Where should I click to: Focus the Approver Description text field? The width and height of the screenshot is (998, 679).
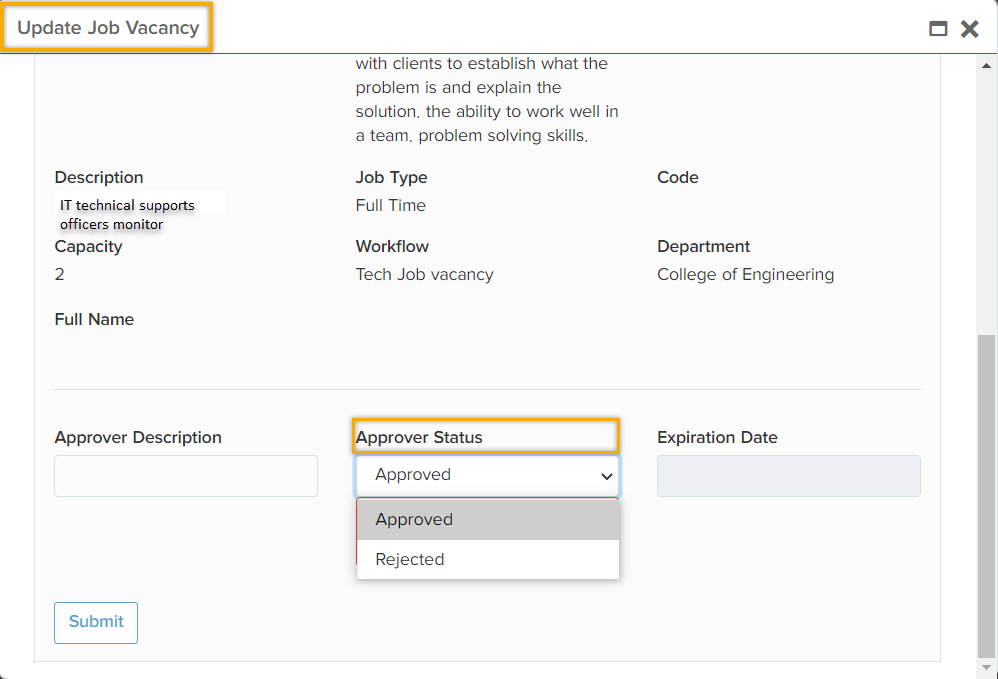[x=186, y=476]
